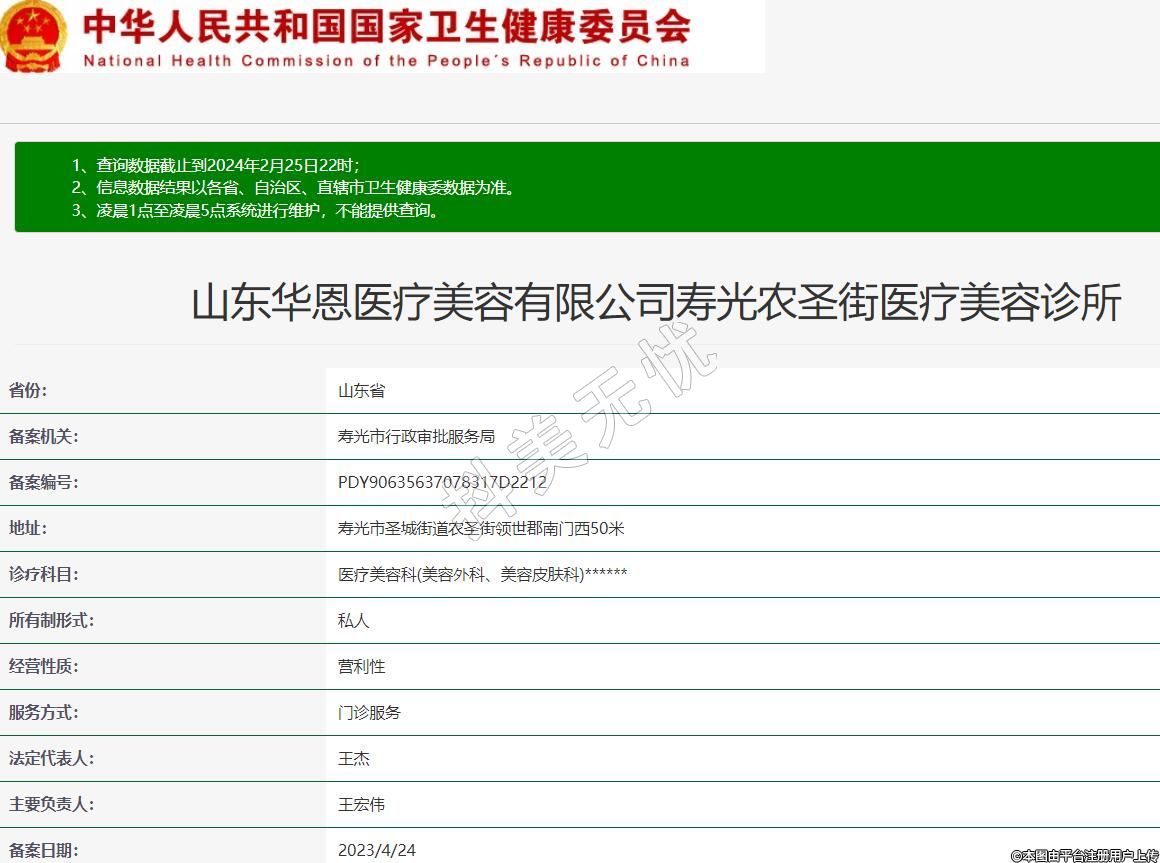Select the province value 山东省
This screenshot has width=1160, height=863.
pos(361,391)
